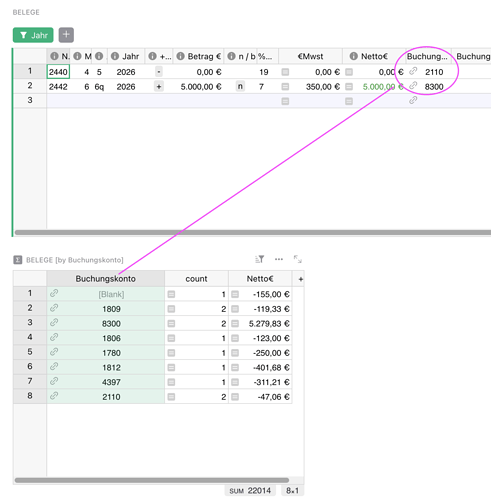The image size is (491, 500).
Task: Select the Netto€ header in BELEGE table
Action: click(374, 56)
